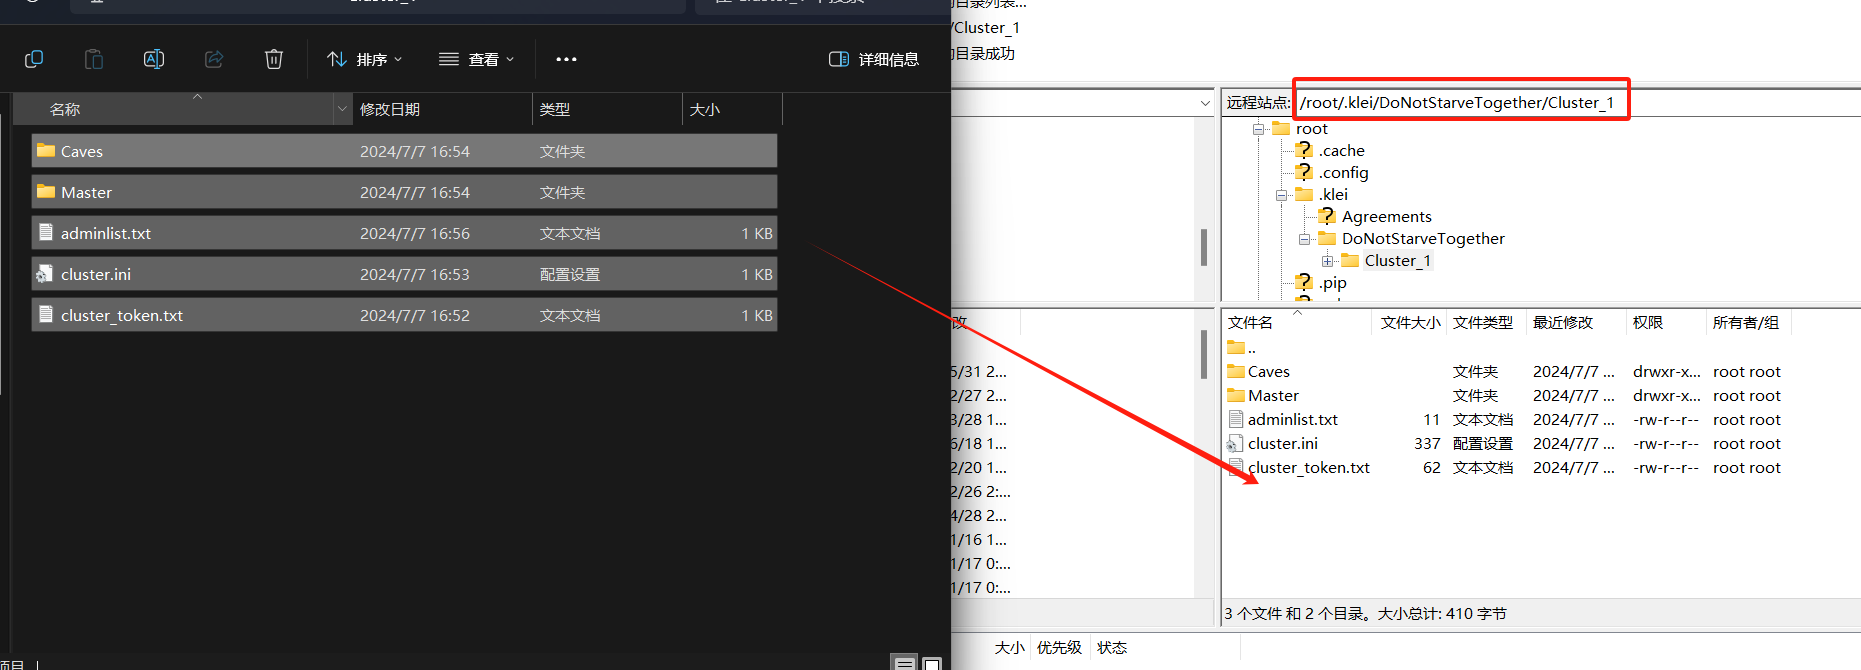Screen dimensions: 1861x670
Task: Toggle the 详细信息 details pane button
Action: pyautogui.click(x=874, y=59)
